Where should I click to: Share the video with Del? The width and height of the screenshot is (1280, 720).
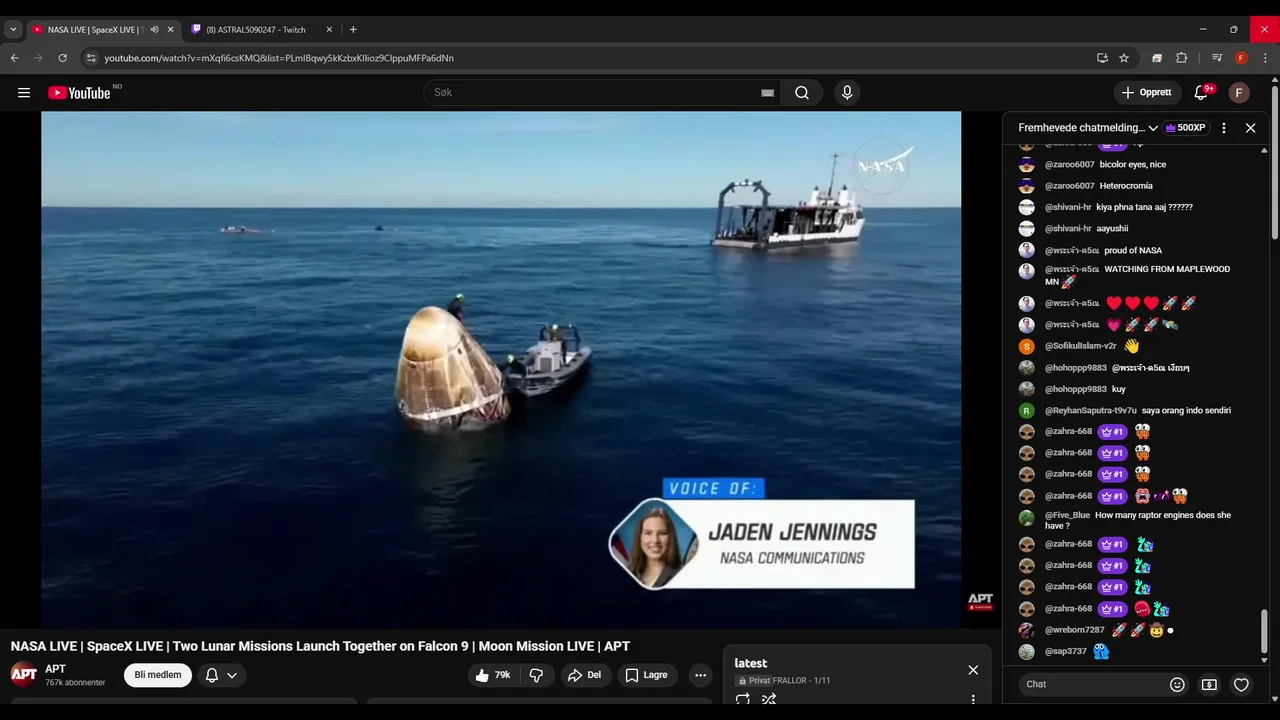(x=585, y=675)
